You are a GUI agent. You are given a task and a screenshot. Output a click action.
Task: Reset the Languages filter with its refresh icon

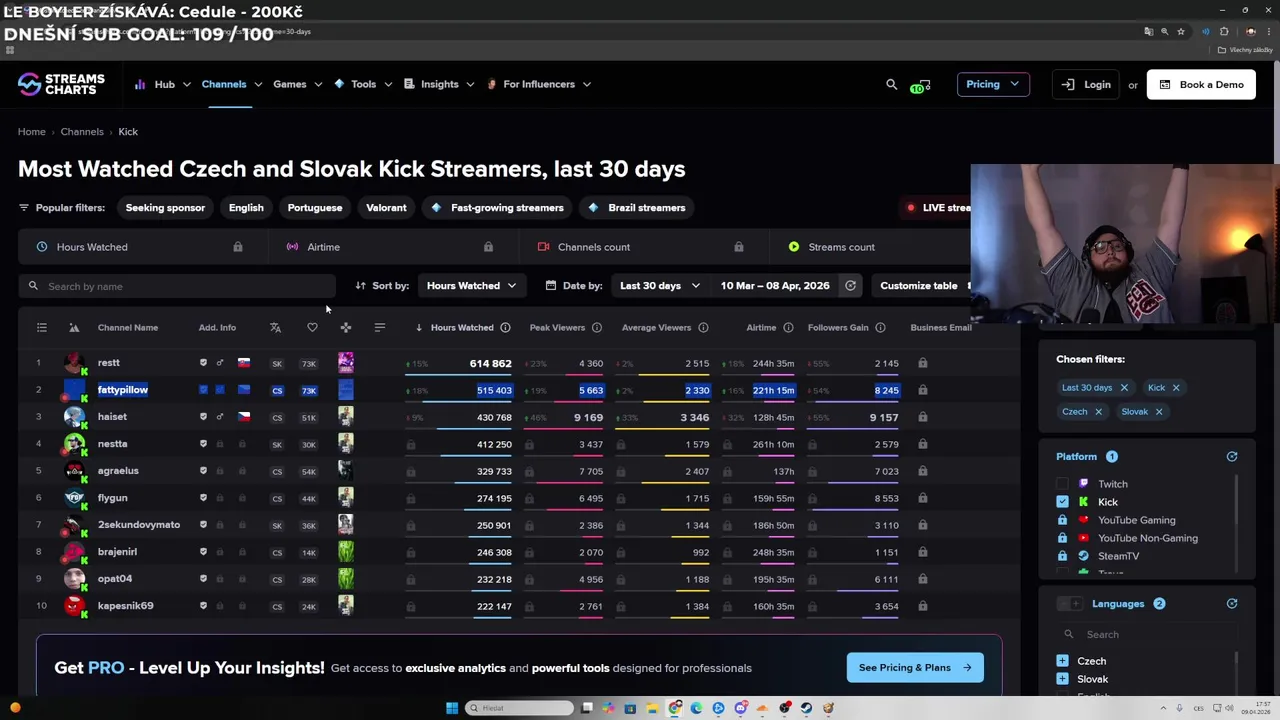tap(1232, 604)
